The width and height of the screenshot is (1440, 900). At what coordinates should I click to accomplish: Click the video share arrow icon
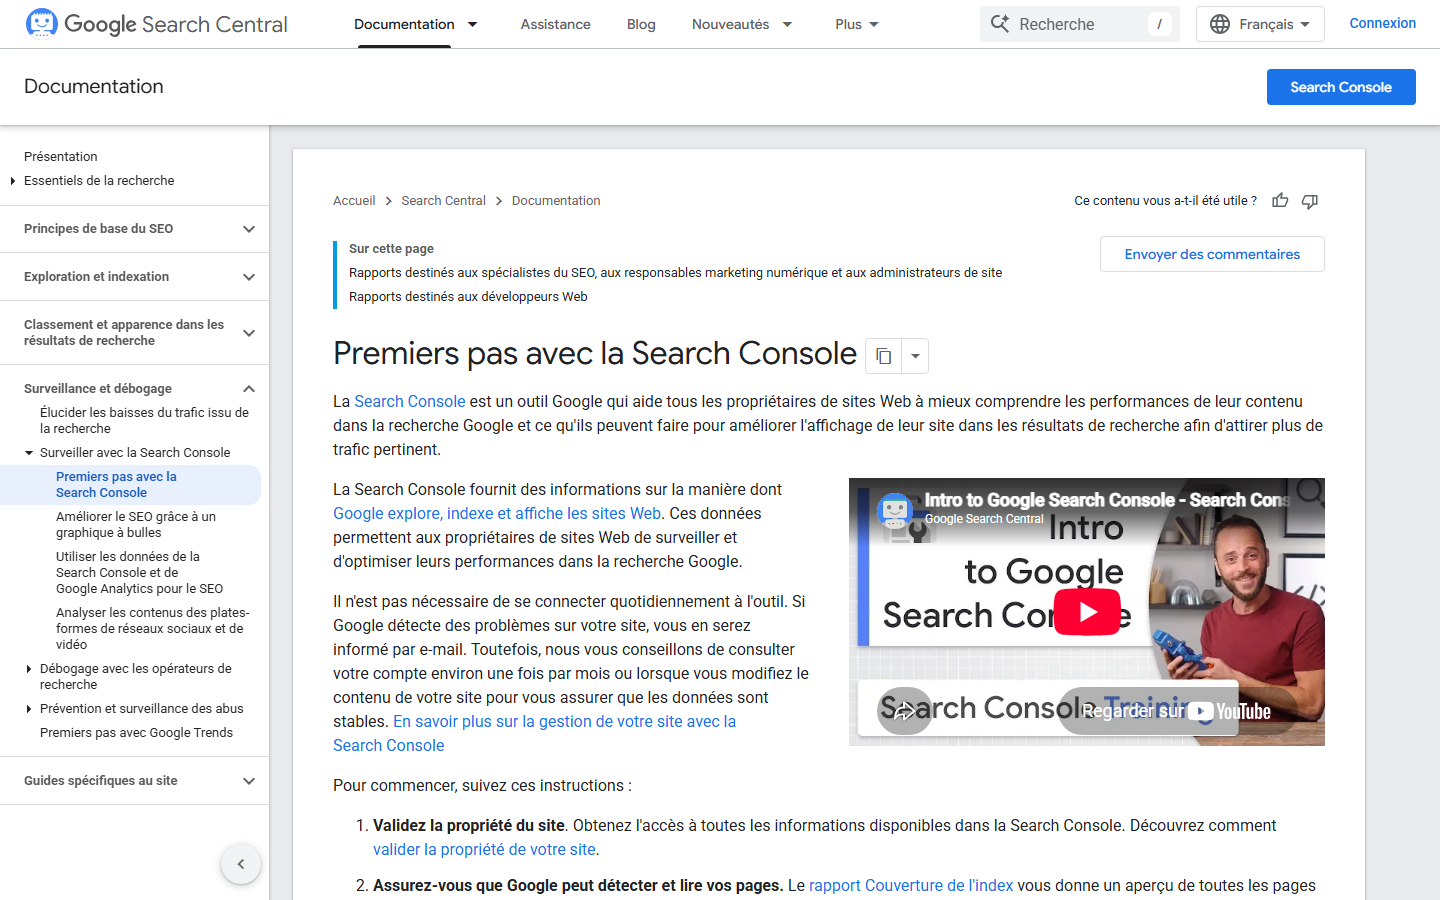pyautogui.click(x=904, y=711)
